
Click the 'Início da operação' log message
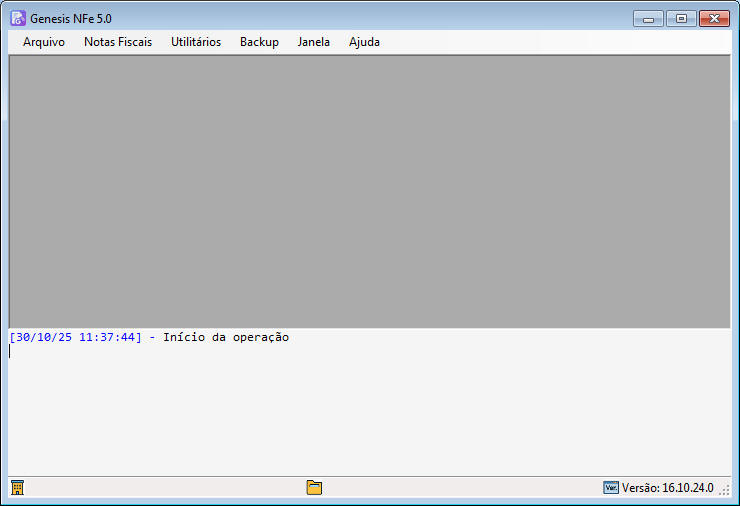225,338
